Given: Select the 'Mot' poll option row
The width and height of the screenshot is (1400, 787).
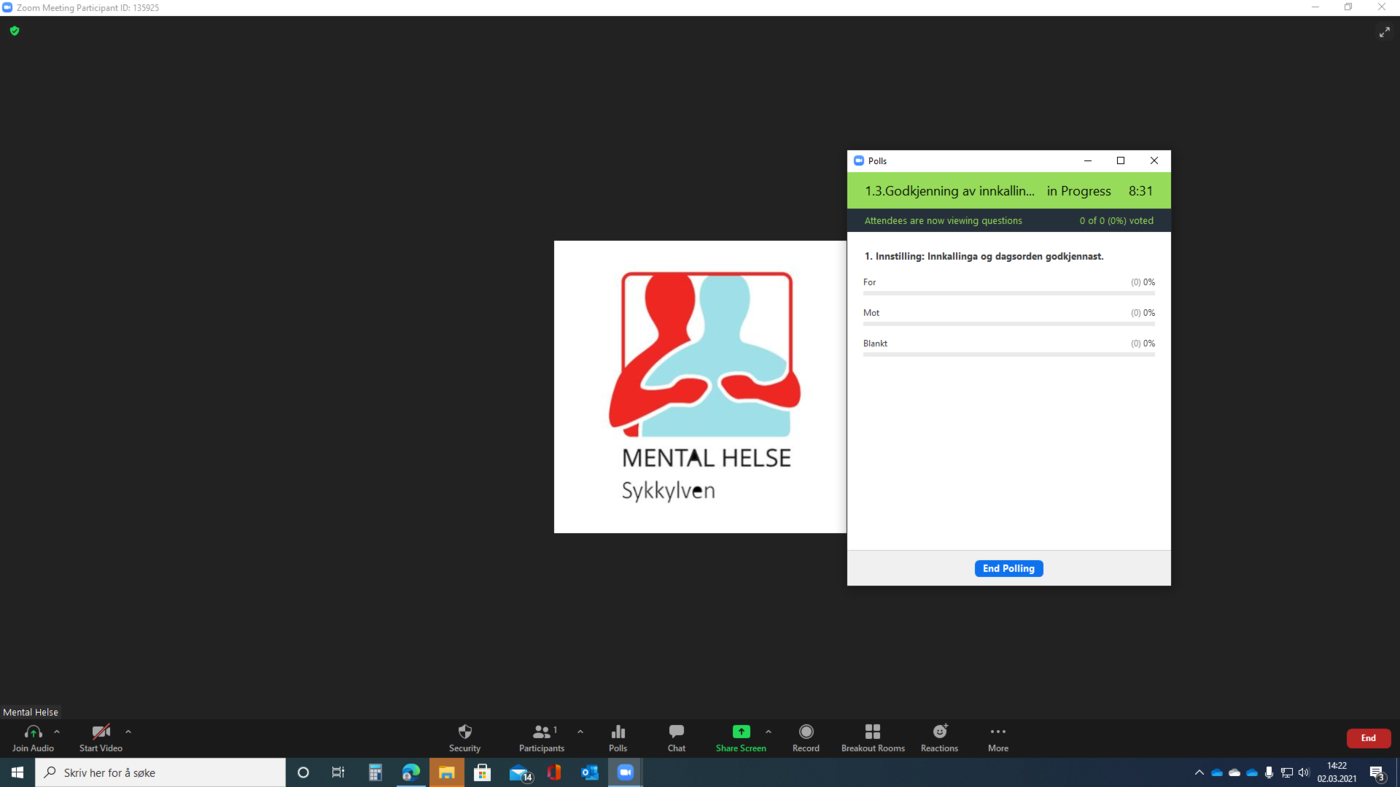Looking at the screenshot, I should point(1009,316).
